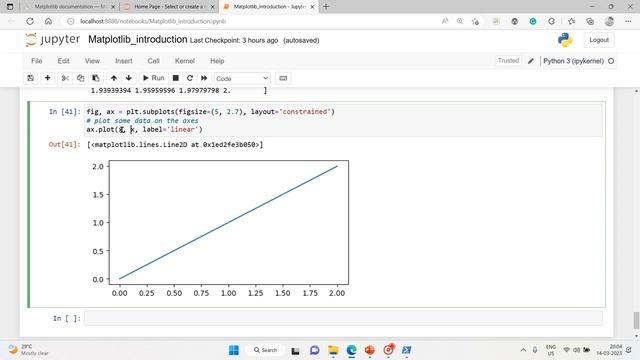Click the pencil edit mode icon
The image size is (640, 360).
pyautogui.click(x=531, y=61)
